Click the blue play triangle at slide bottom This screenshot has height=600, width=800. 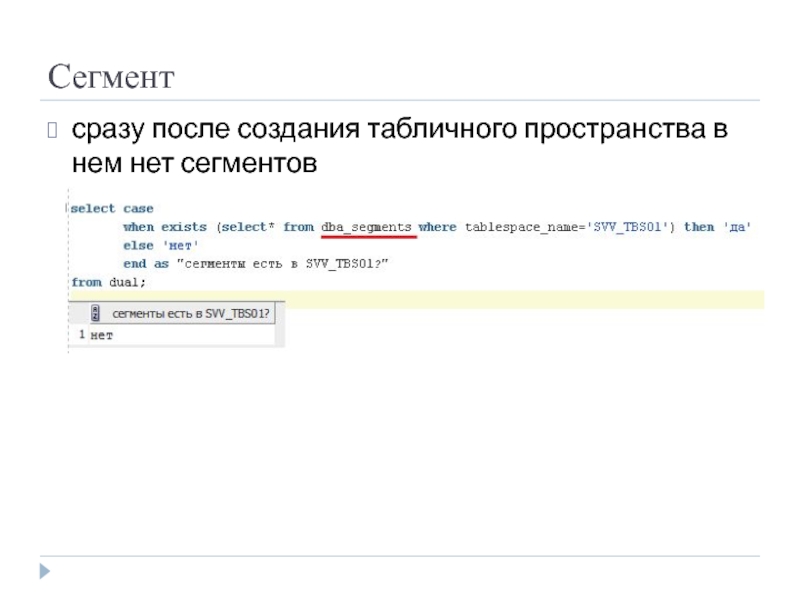(45, 571)
